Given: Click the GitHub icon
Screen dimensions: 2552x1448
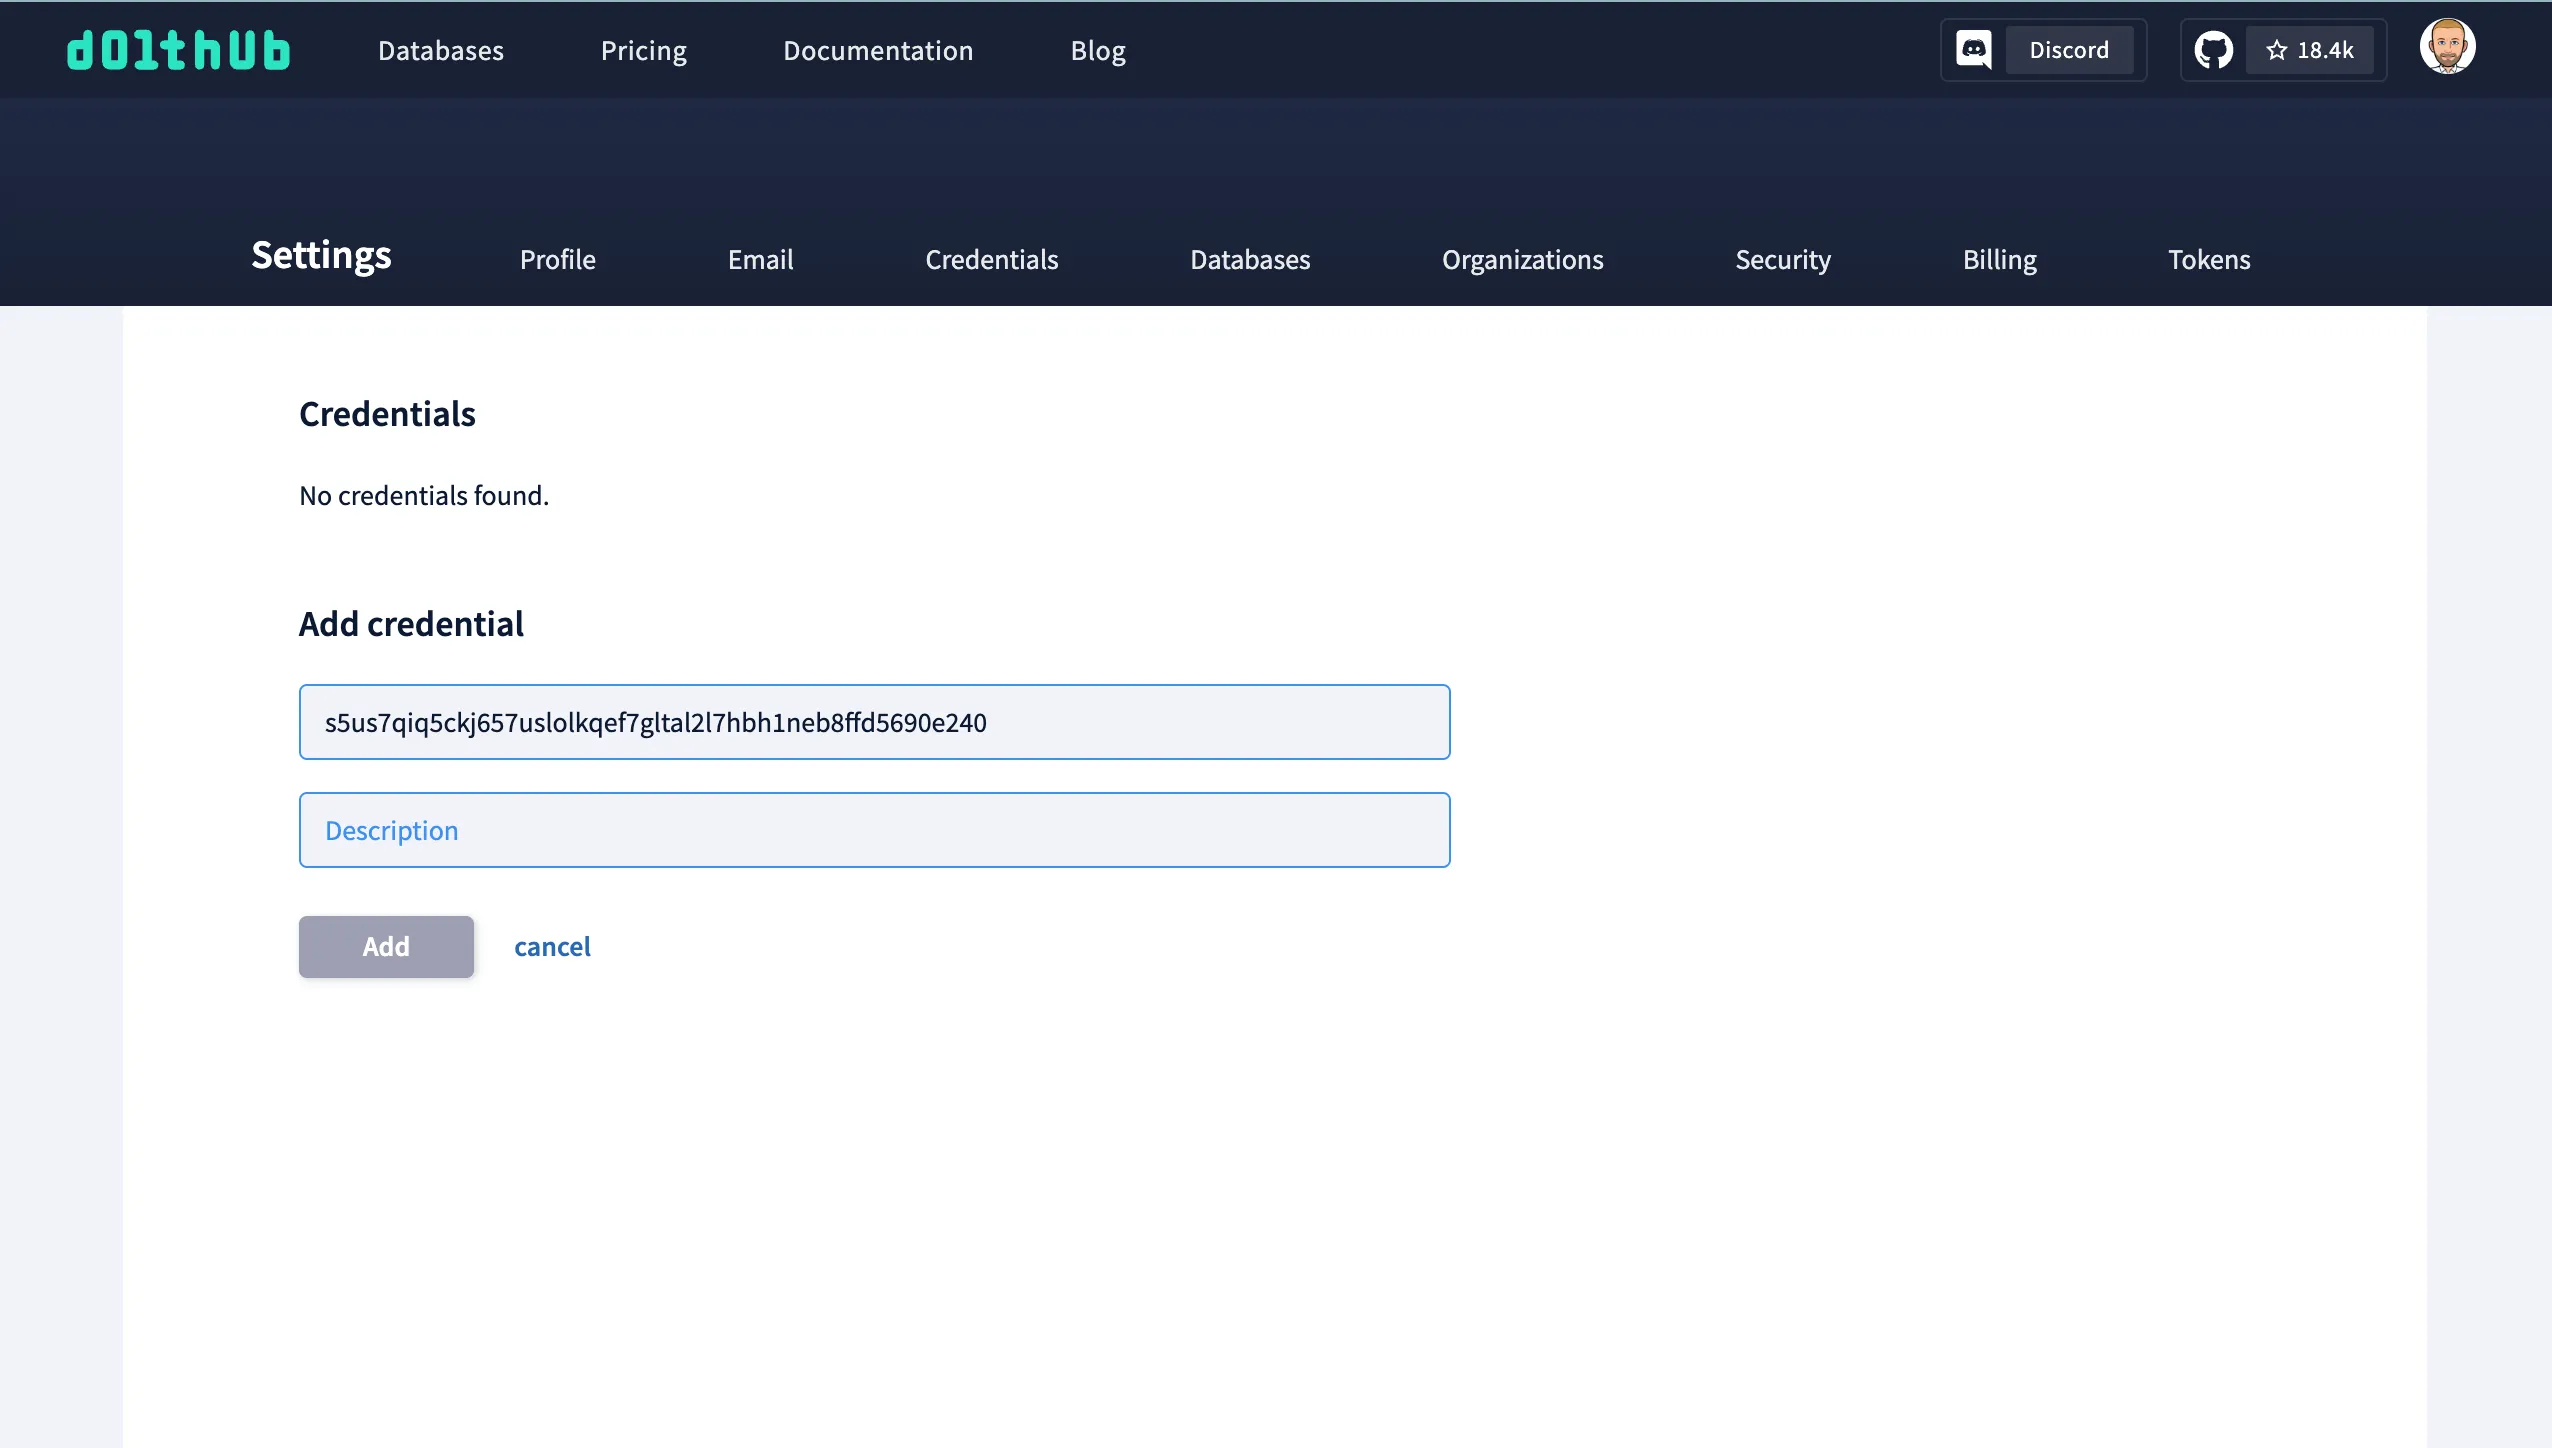Looking at the screenshot, I should point(2214,49).
